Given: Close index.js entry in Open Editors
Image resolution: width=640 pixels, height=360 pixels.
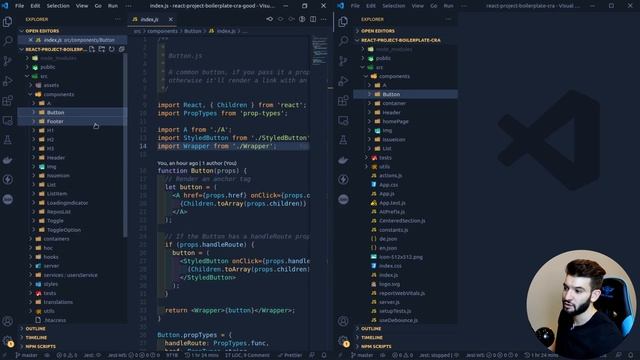Looking at the screenshot, I should [x=31, y=40].
